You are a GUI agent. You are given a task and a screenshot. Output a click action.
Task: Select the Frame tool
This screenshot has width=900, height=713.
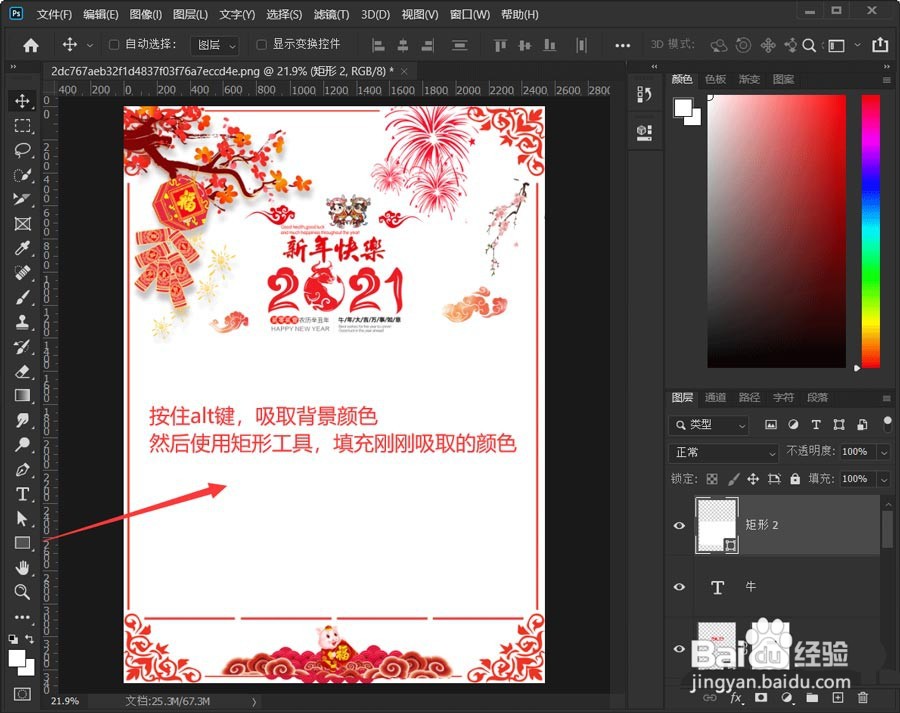(x=22, y=224)
